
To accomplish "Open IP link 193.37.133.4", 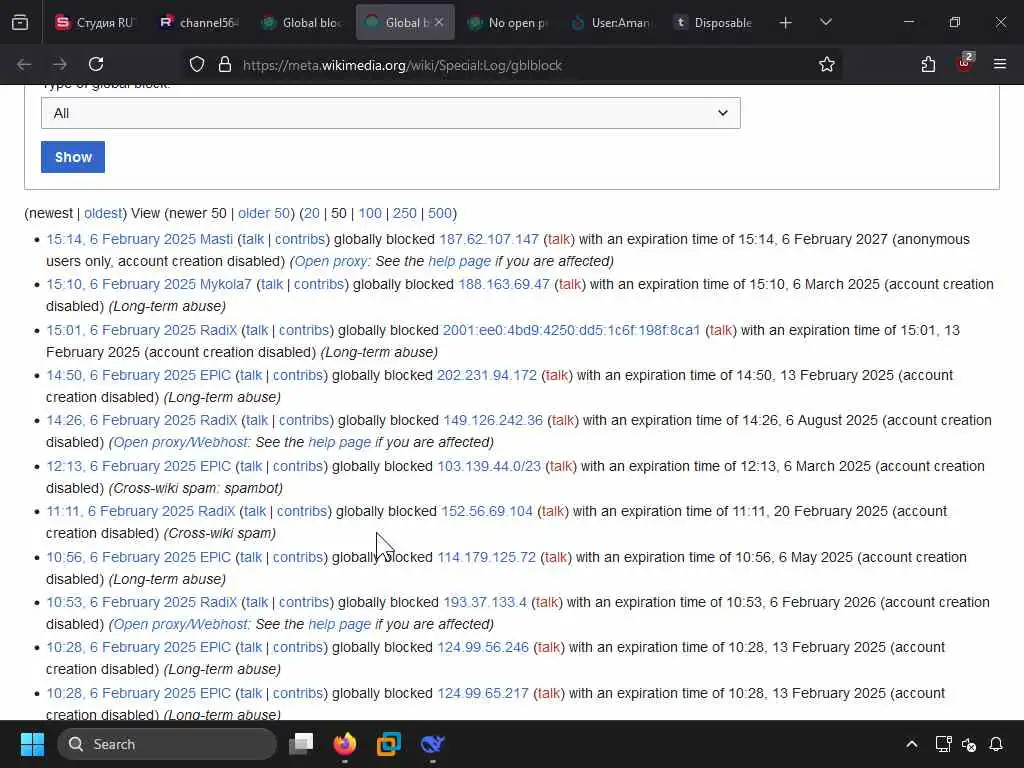I will tap(485, 602).
